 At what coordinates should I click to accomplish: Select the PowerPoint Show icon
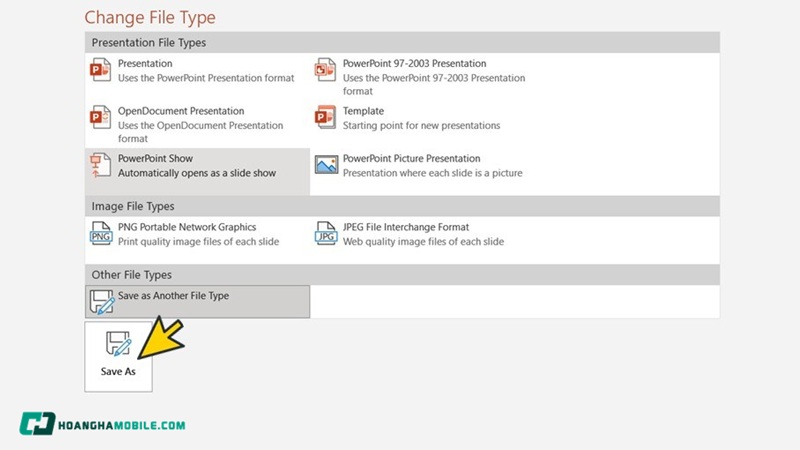tap(101, 165)
